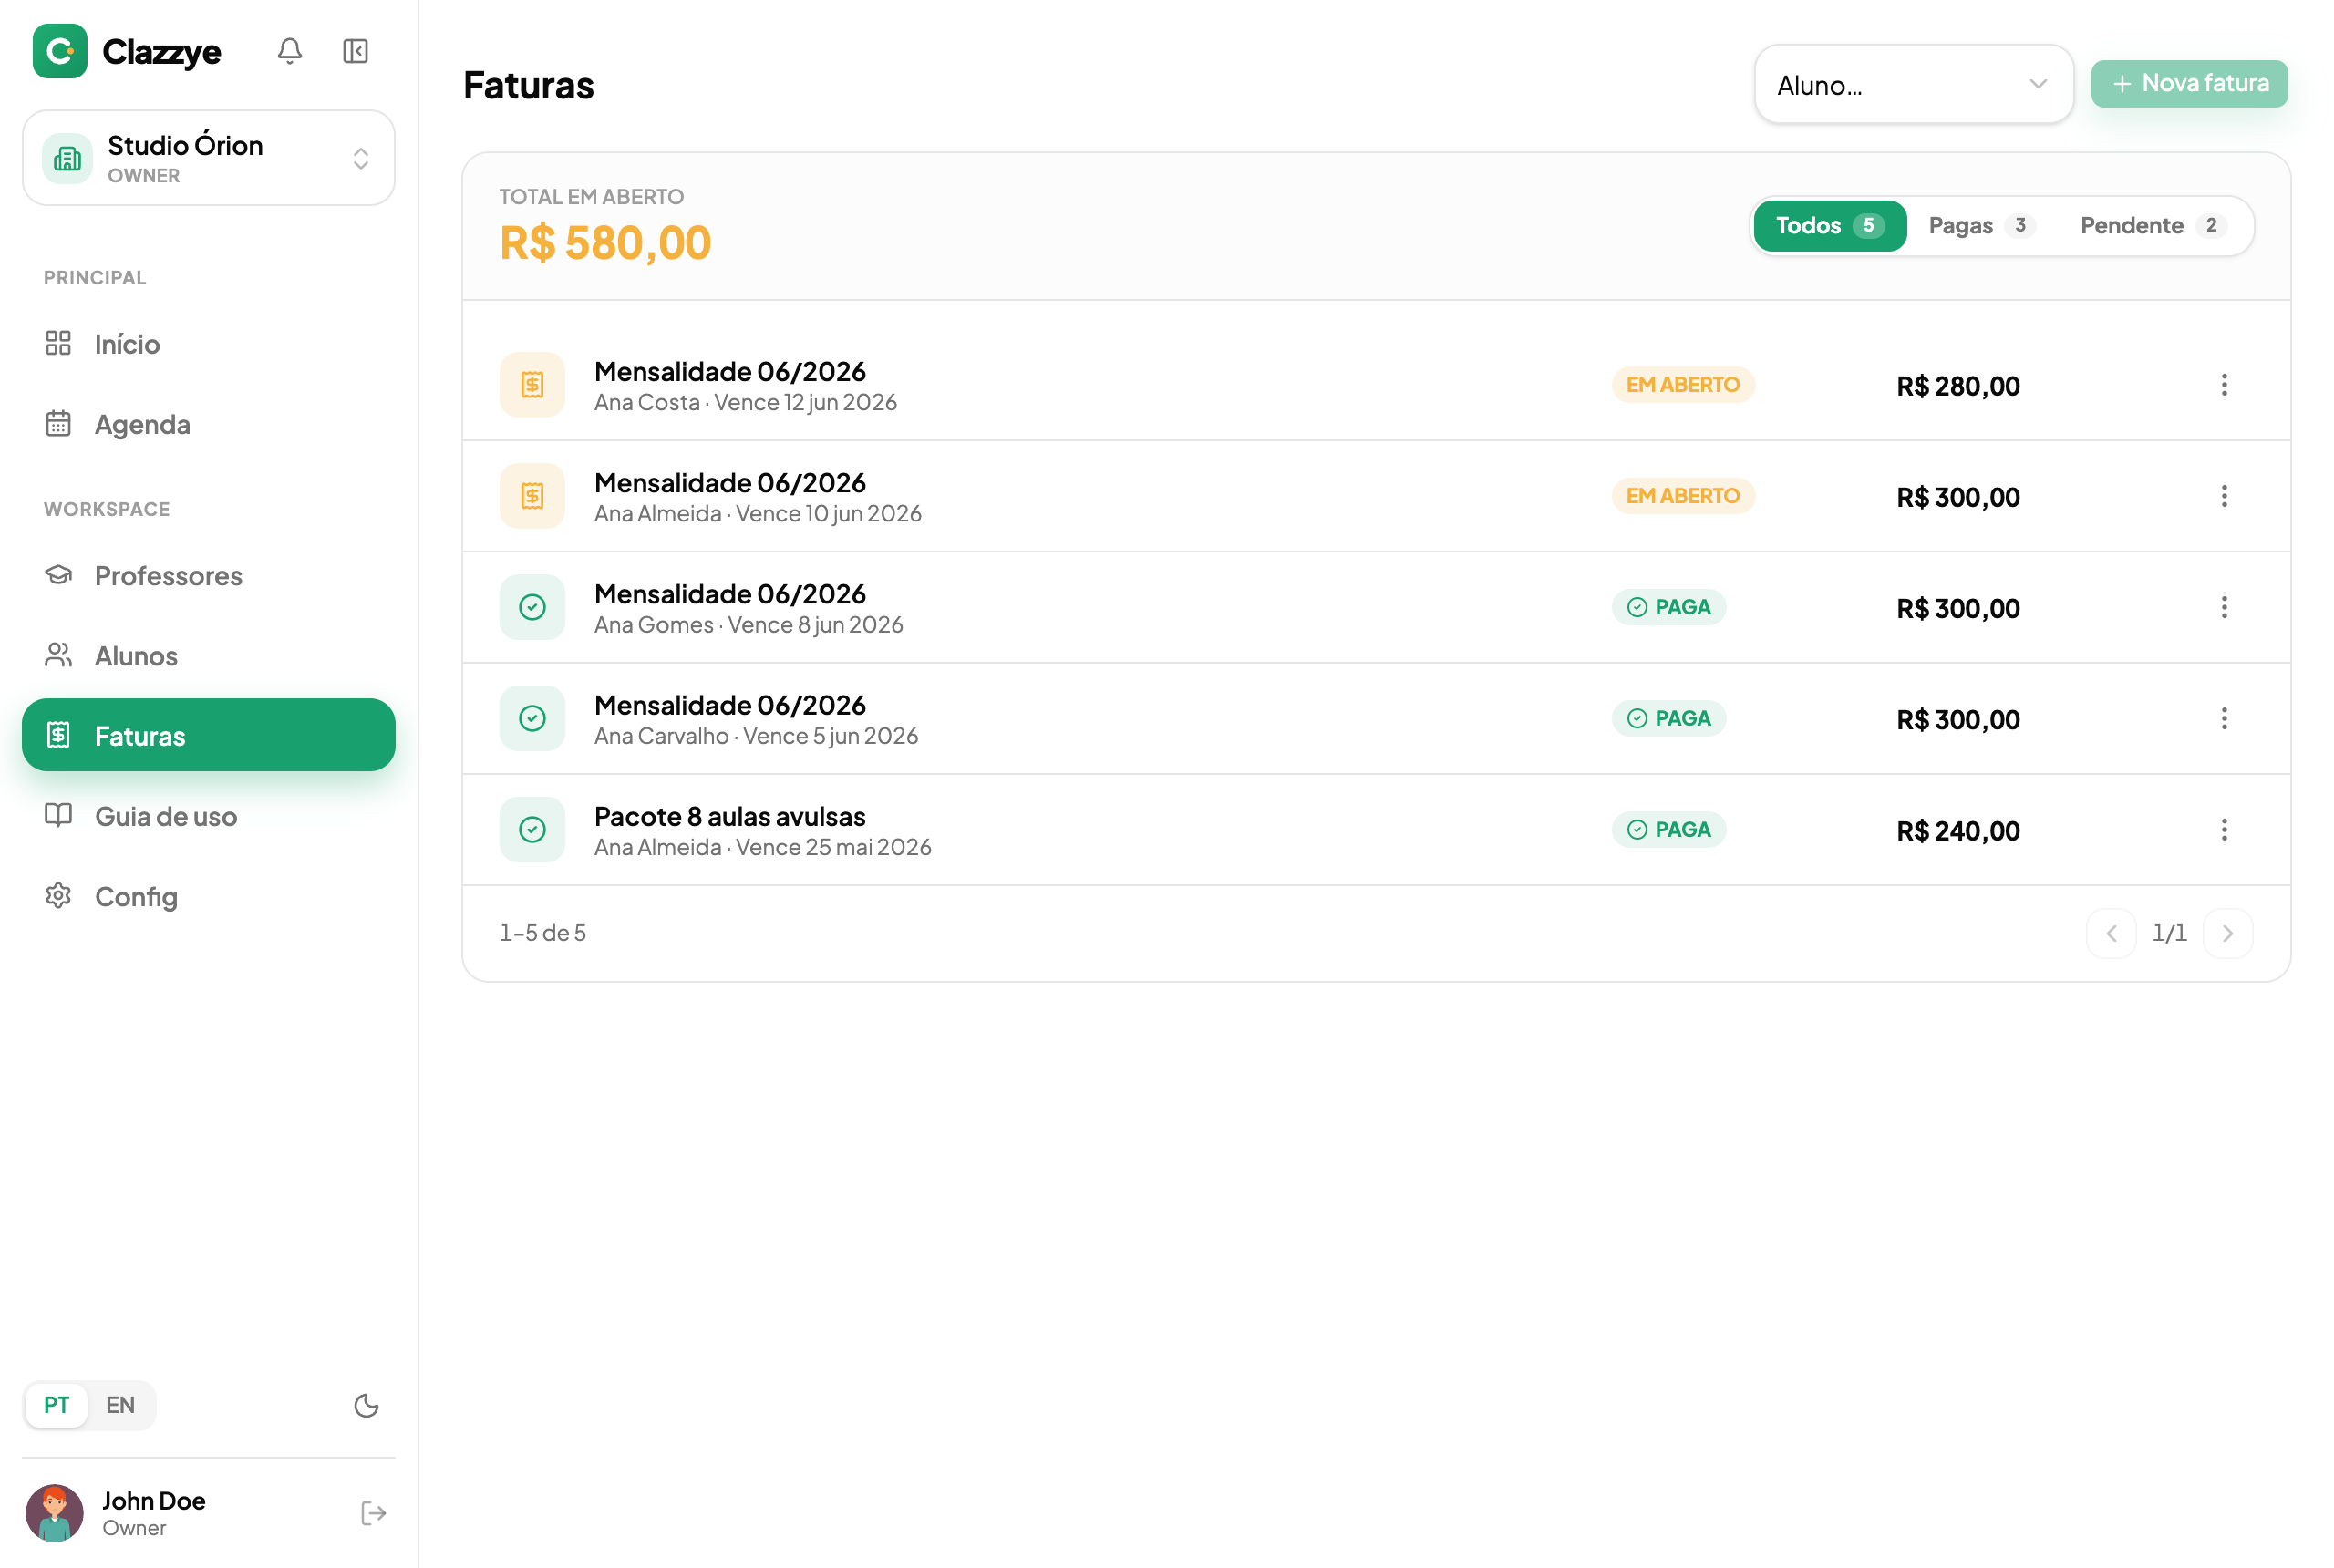Click the R$ 240,00 amount
The image size is (2334, 1568).
1958,831
